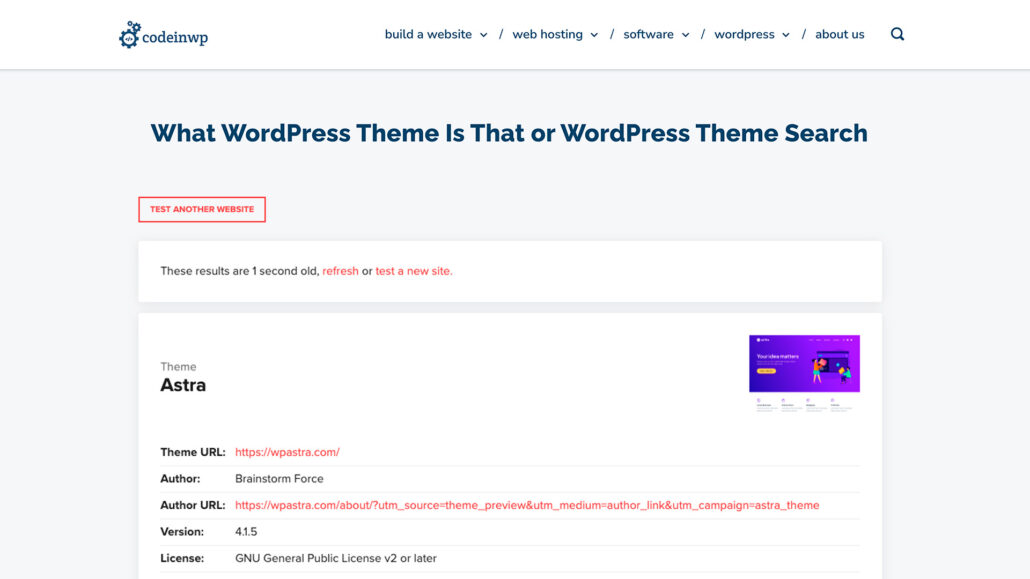Click the Brainstorm Force author name
Screen dimensions: 1030x579
click(x=278, y=478)
